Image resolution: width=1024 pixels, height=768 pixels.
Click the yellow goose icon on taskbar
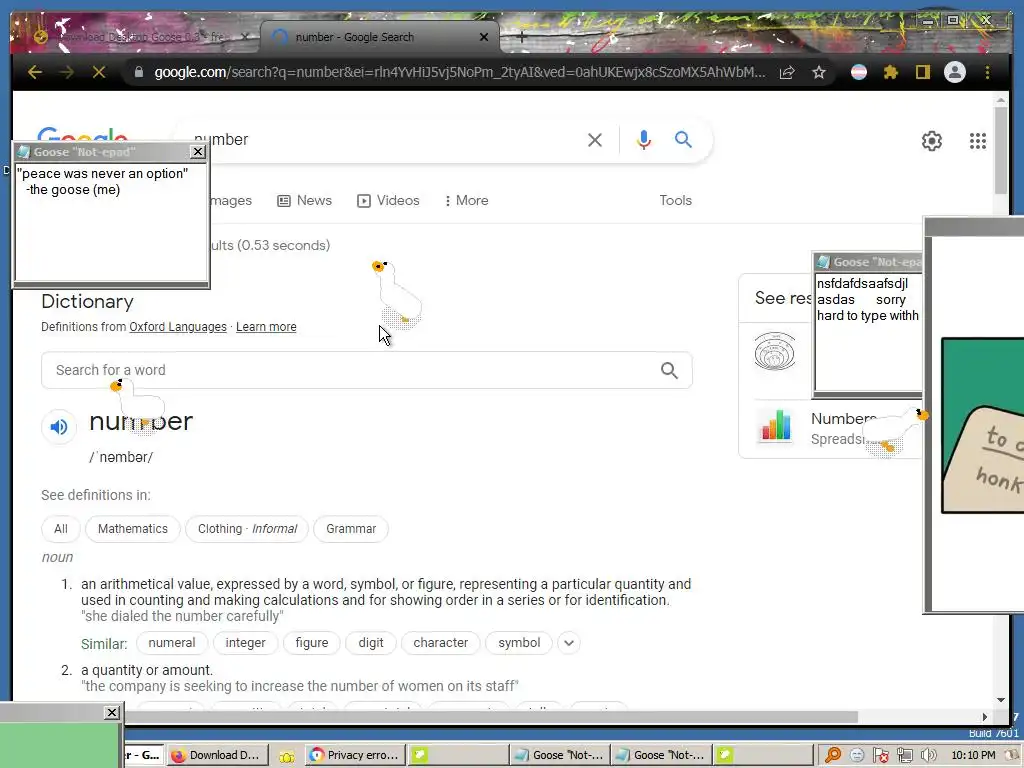287,756
